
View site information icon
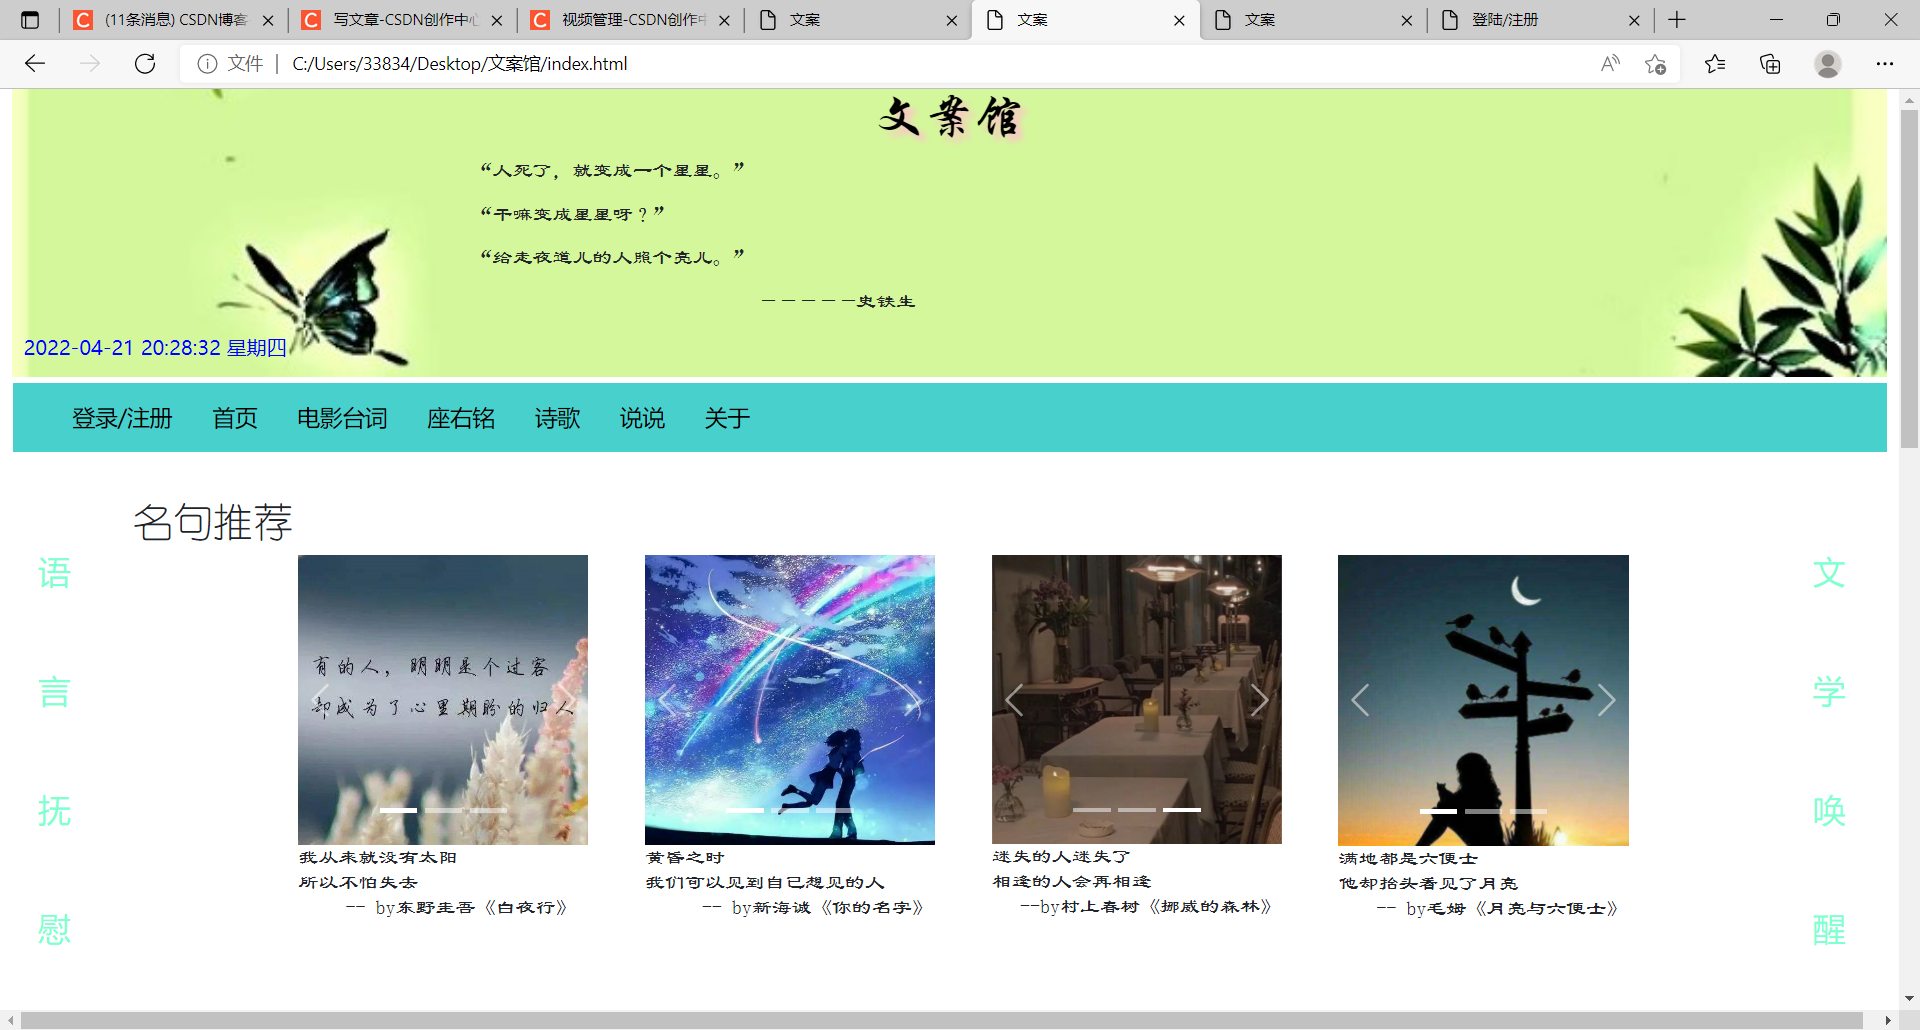tap(208, 64)
